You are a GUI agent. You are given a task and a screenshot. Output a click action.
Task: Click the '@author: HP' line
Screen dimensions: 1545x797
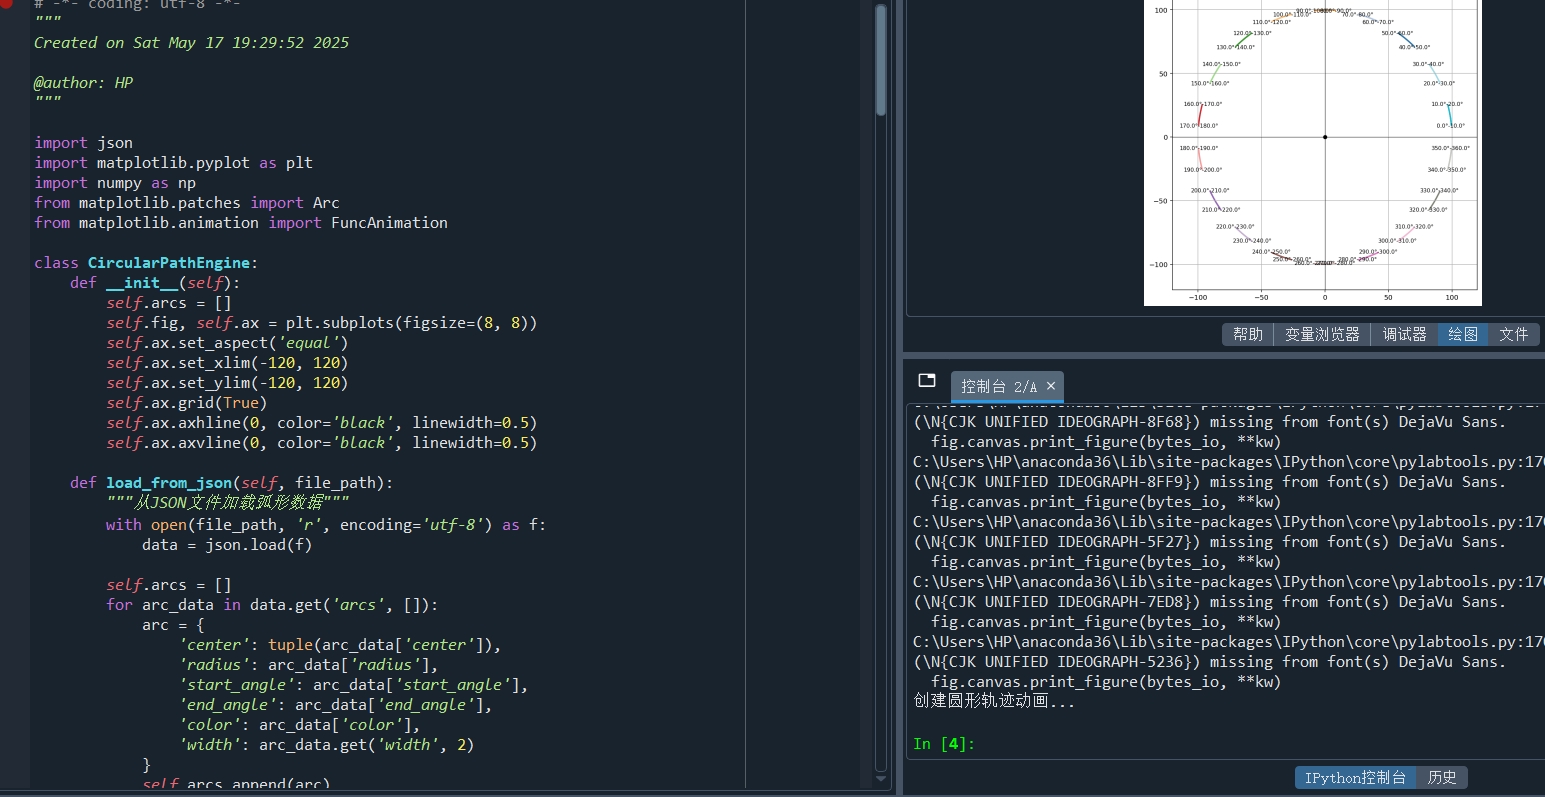(x=83, y=83)
